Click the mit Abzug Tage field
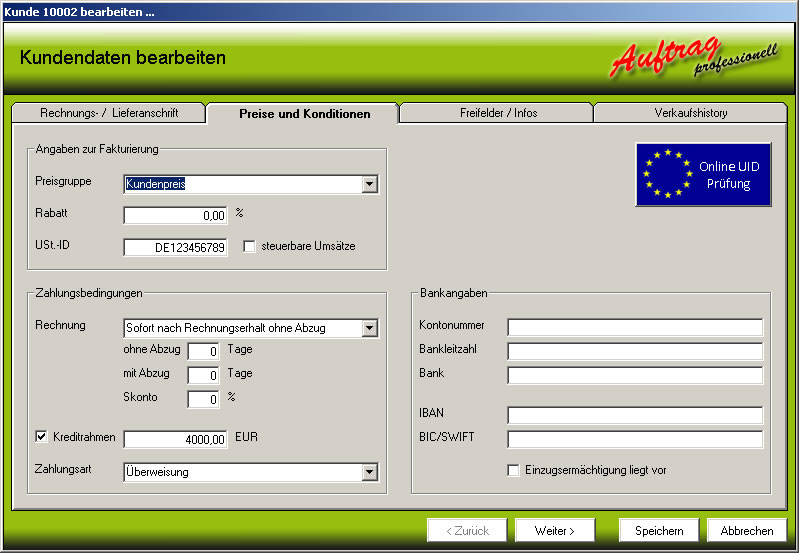The width and height of the screenshot is (799, 553). pos(203,375)
